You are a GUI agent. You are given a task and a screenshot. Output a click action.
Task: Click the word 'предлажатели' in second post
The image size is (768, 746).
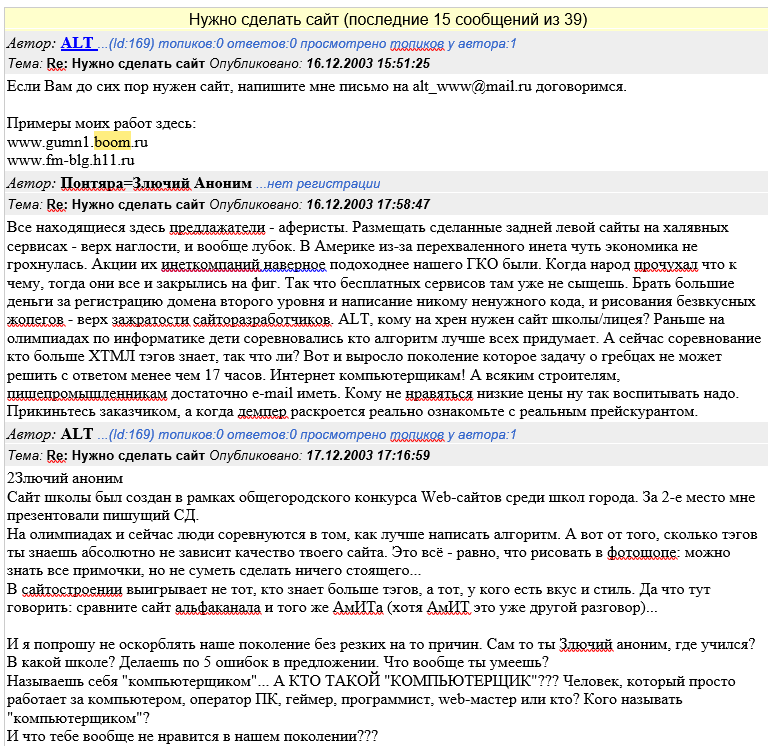[x=216, y=227]
